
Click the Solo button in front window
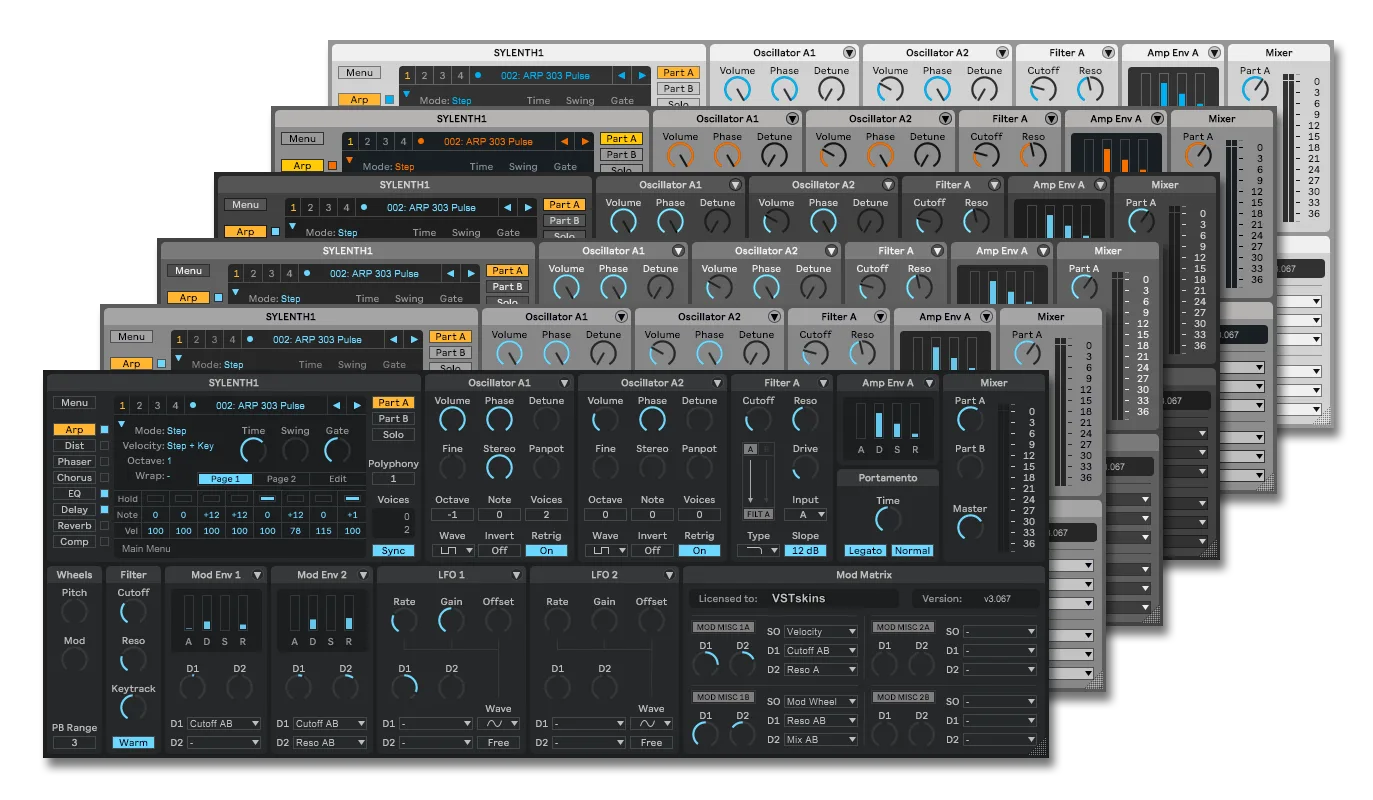(393, 435)
